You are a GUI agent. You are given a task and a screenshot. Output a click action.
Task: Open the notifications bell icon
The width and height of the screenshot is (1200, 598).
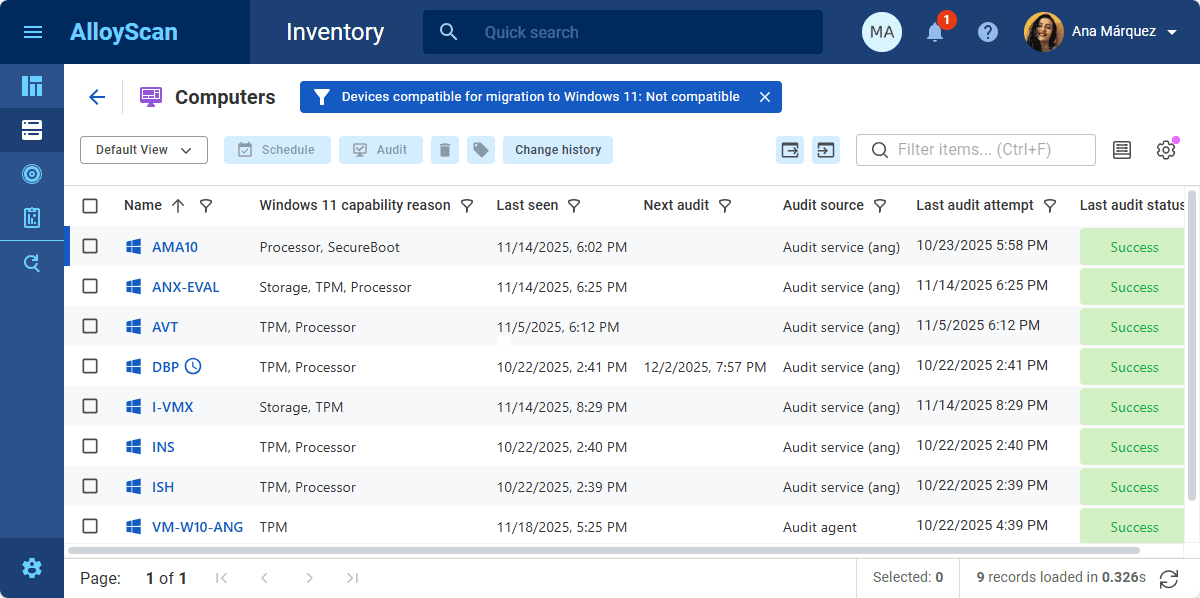click(934, 32)
